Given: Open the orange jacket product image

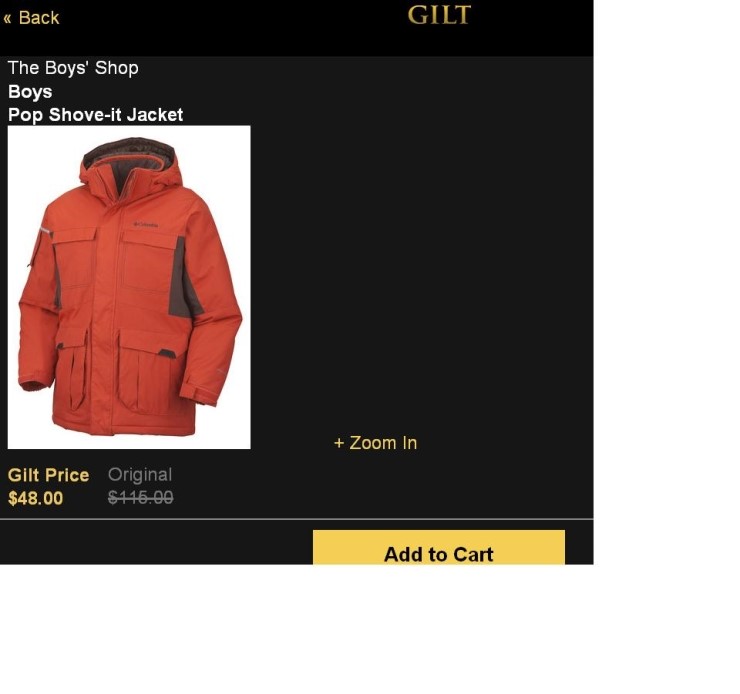Looking at the screenshot, I should coord(129,287).
